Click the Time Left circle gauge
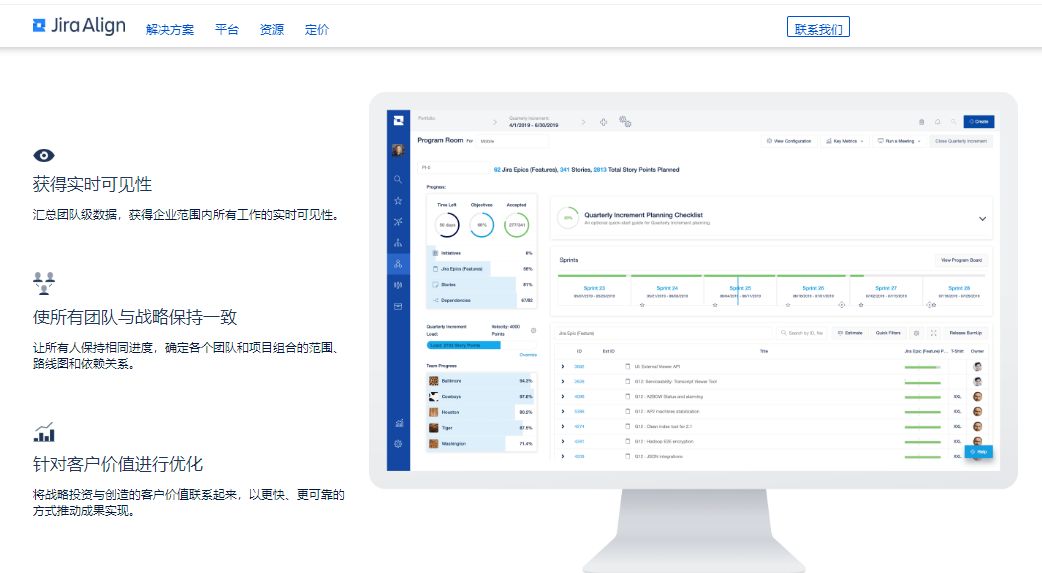Screen dimensions: 1042x573 pyautogui.click(x=447, y=225)
